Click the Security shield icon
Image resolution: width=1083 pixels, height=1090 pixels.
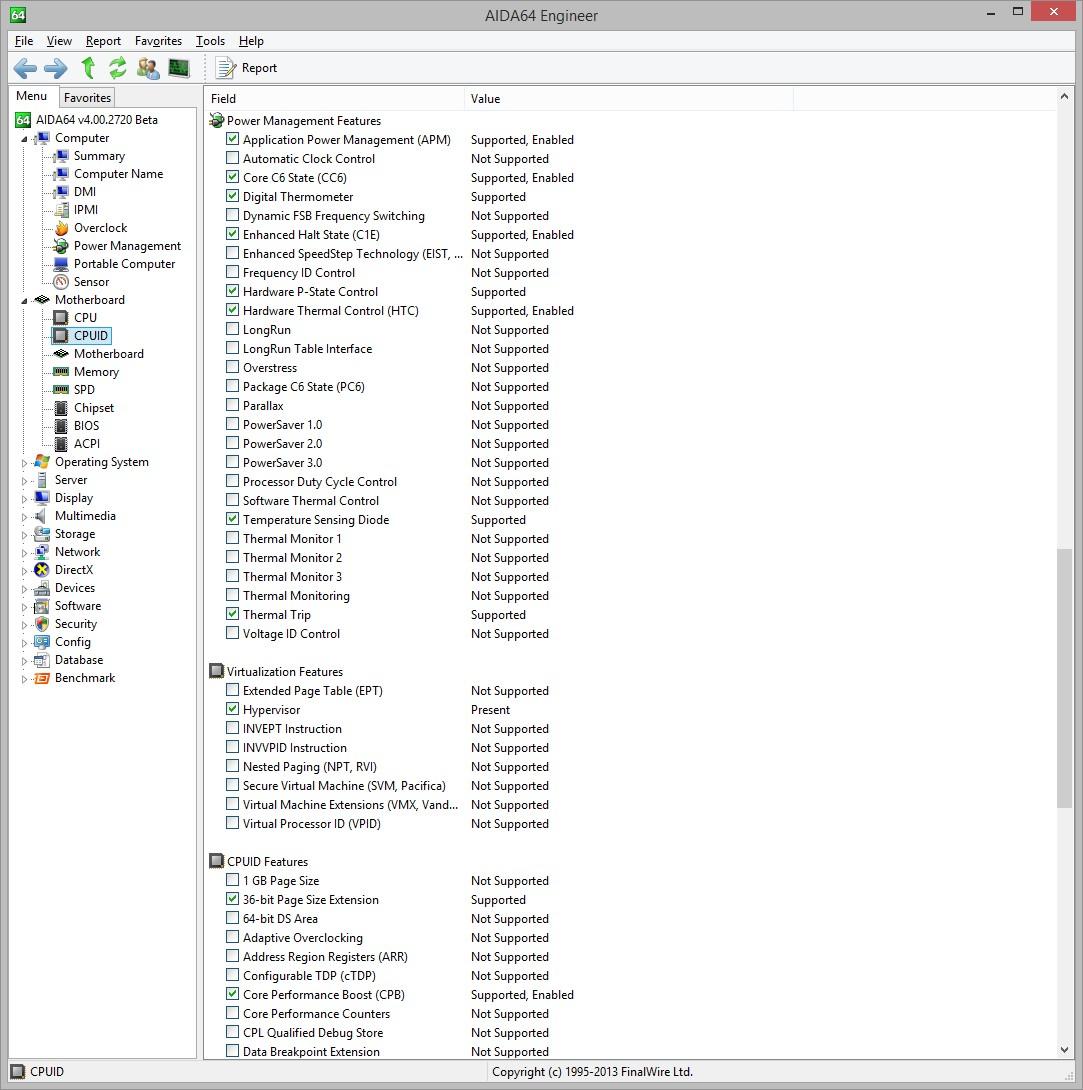pos(42,624)
